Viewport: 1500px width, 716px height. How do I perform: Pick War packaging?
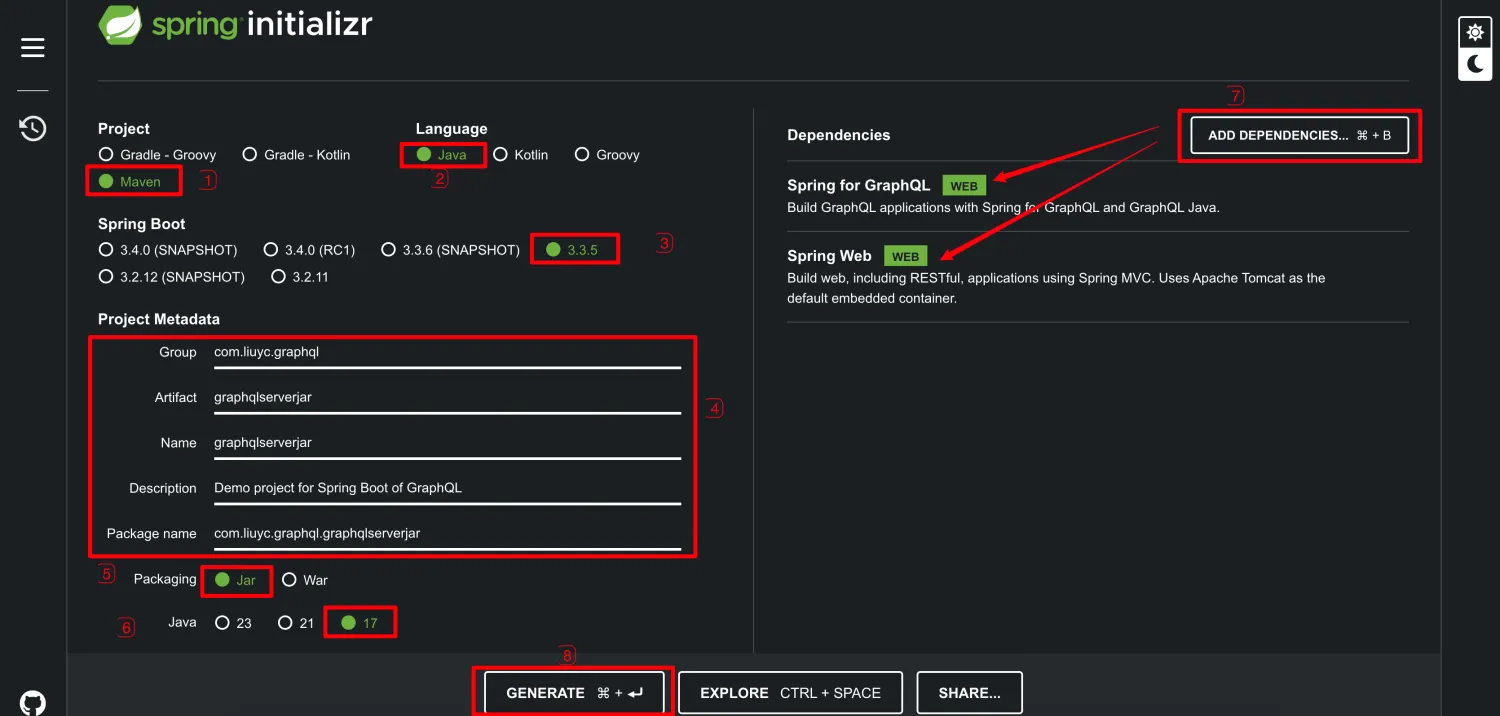[305, 580]
